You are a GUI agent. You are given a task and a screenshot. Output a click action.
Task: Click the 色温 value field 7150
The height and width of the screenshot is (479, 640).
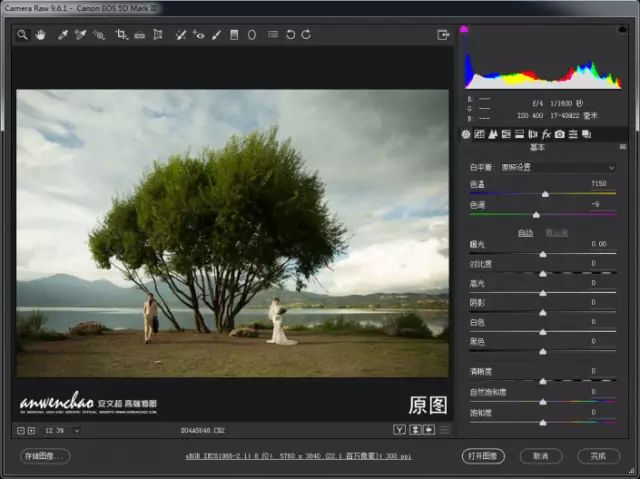tap(599, 184)
